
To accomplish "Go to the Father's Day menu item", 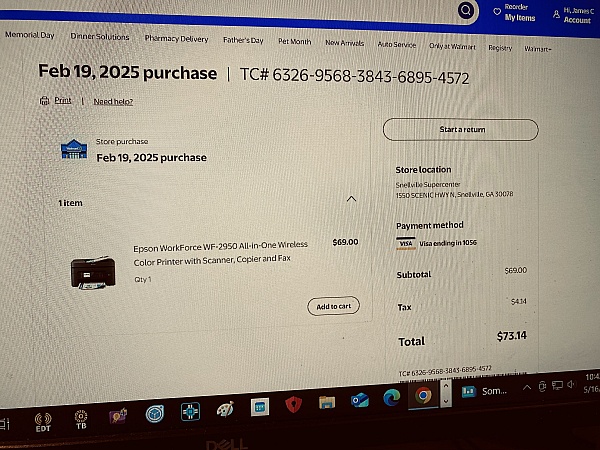I will click(243, 40).
